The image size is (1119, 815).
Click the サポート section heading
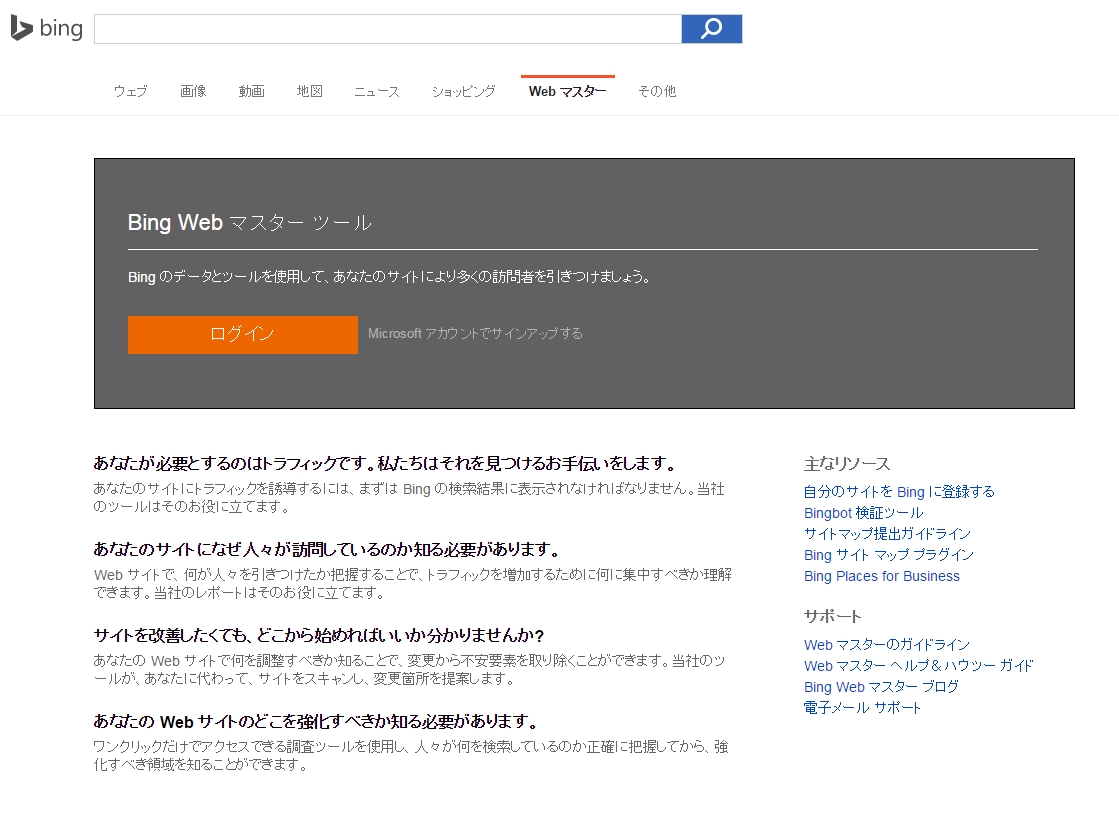[x=833, y=617]
